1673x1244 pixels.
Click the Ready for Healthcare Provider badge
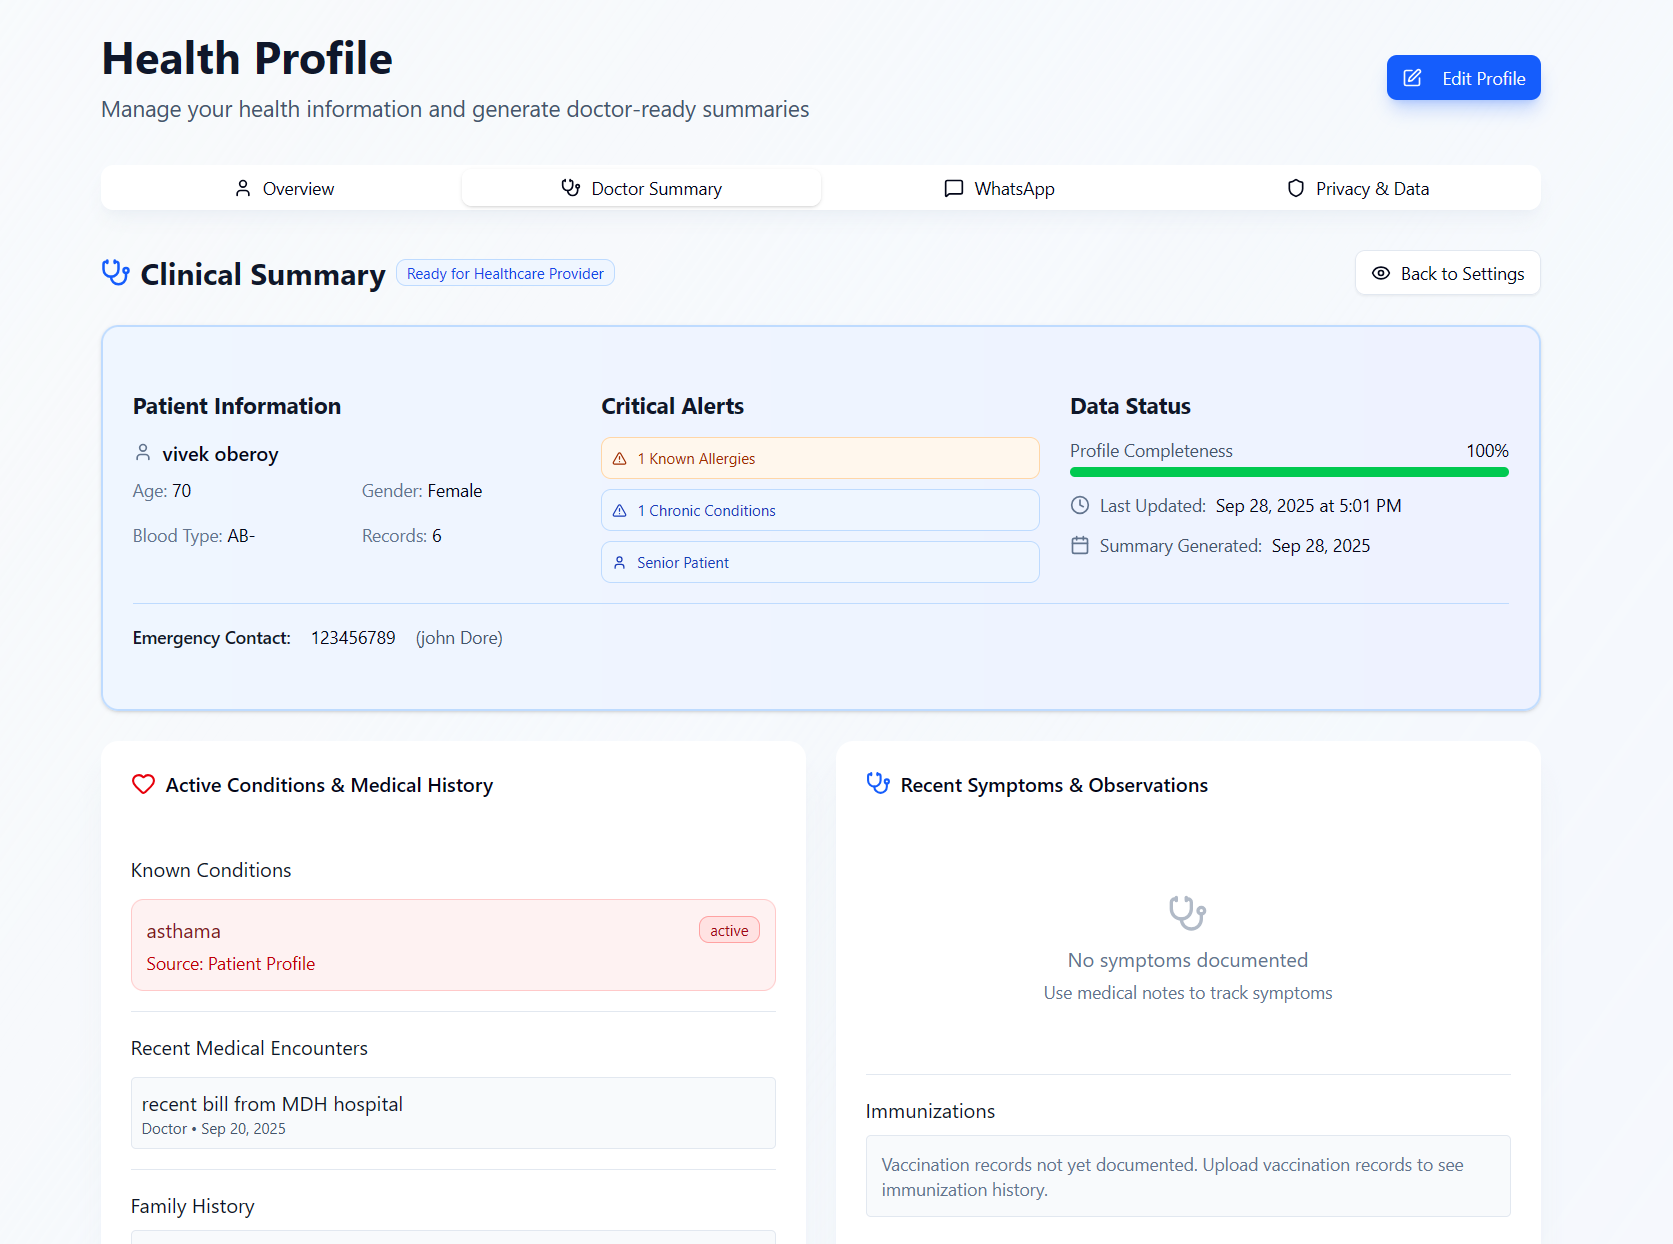[x=505, y=273]
